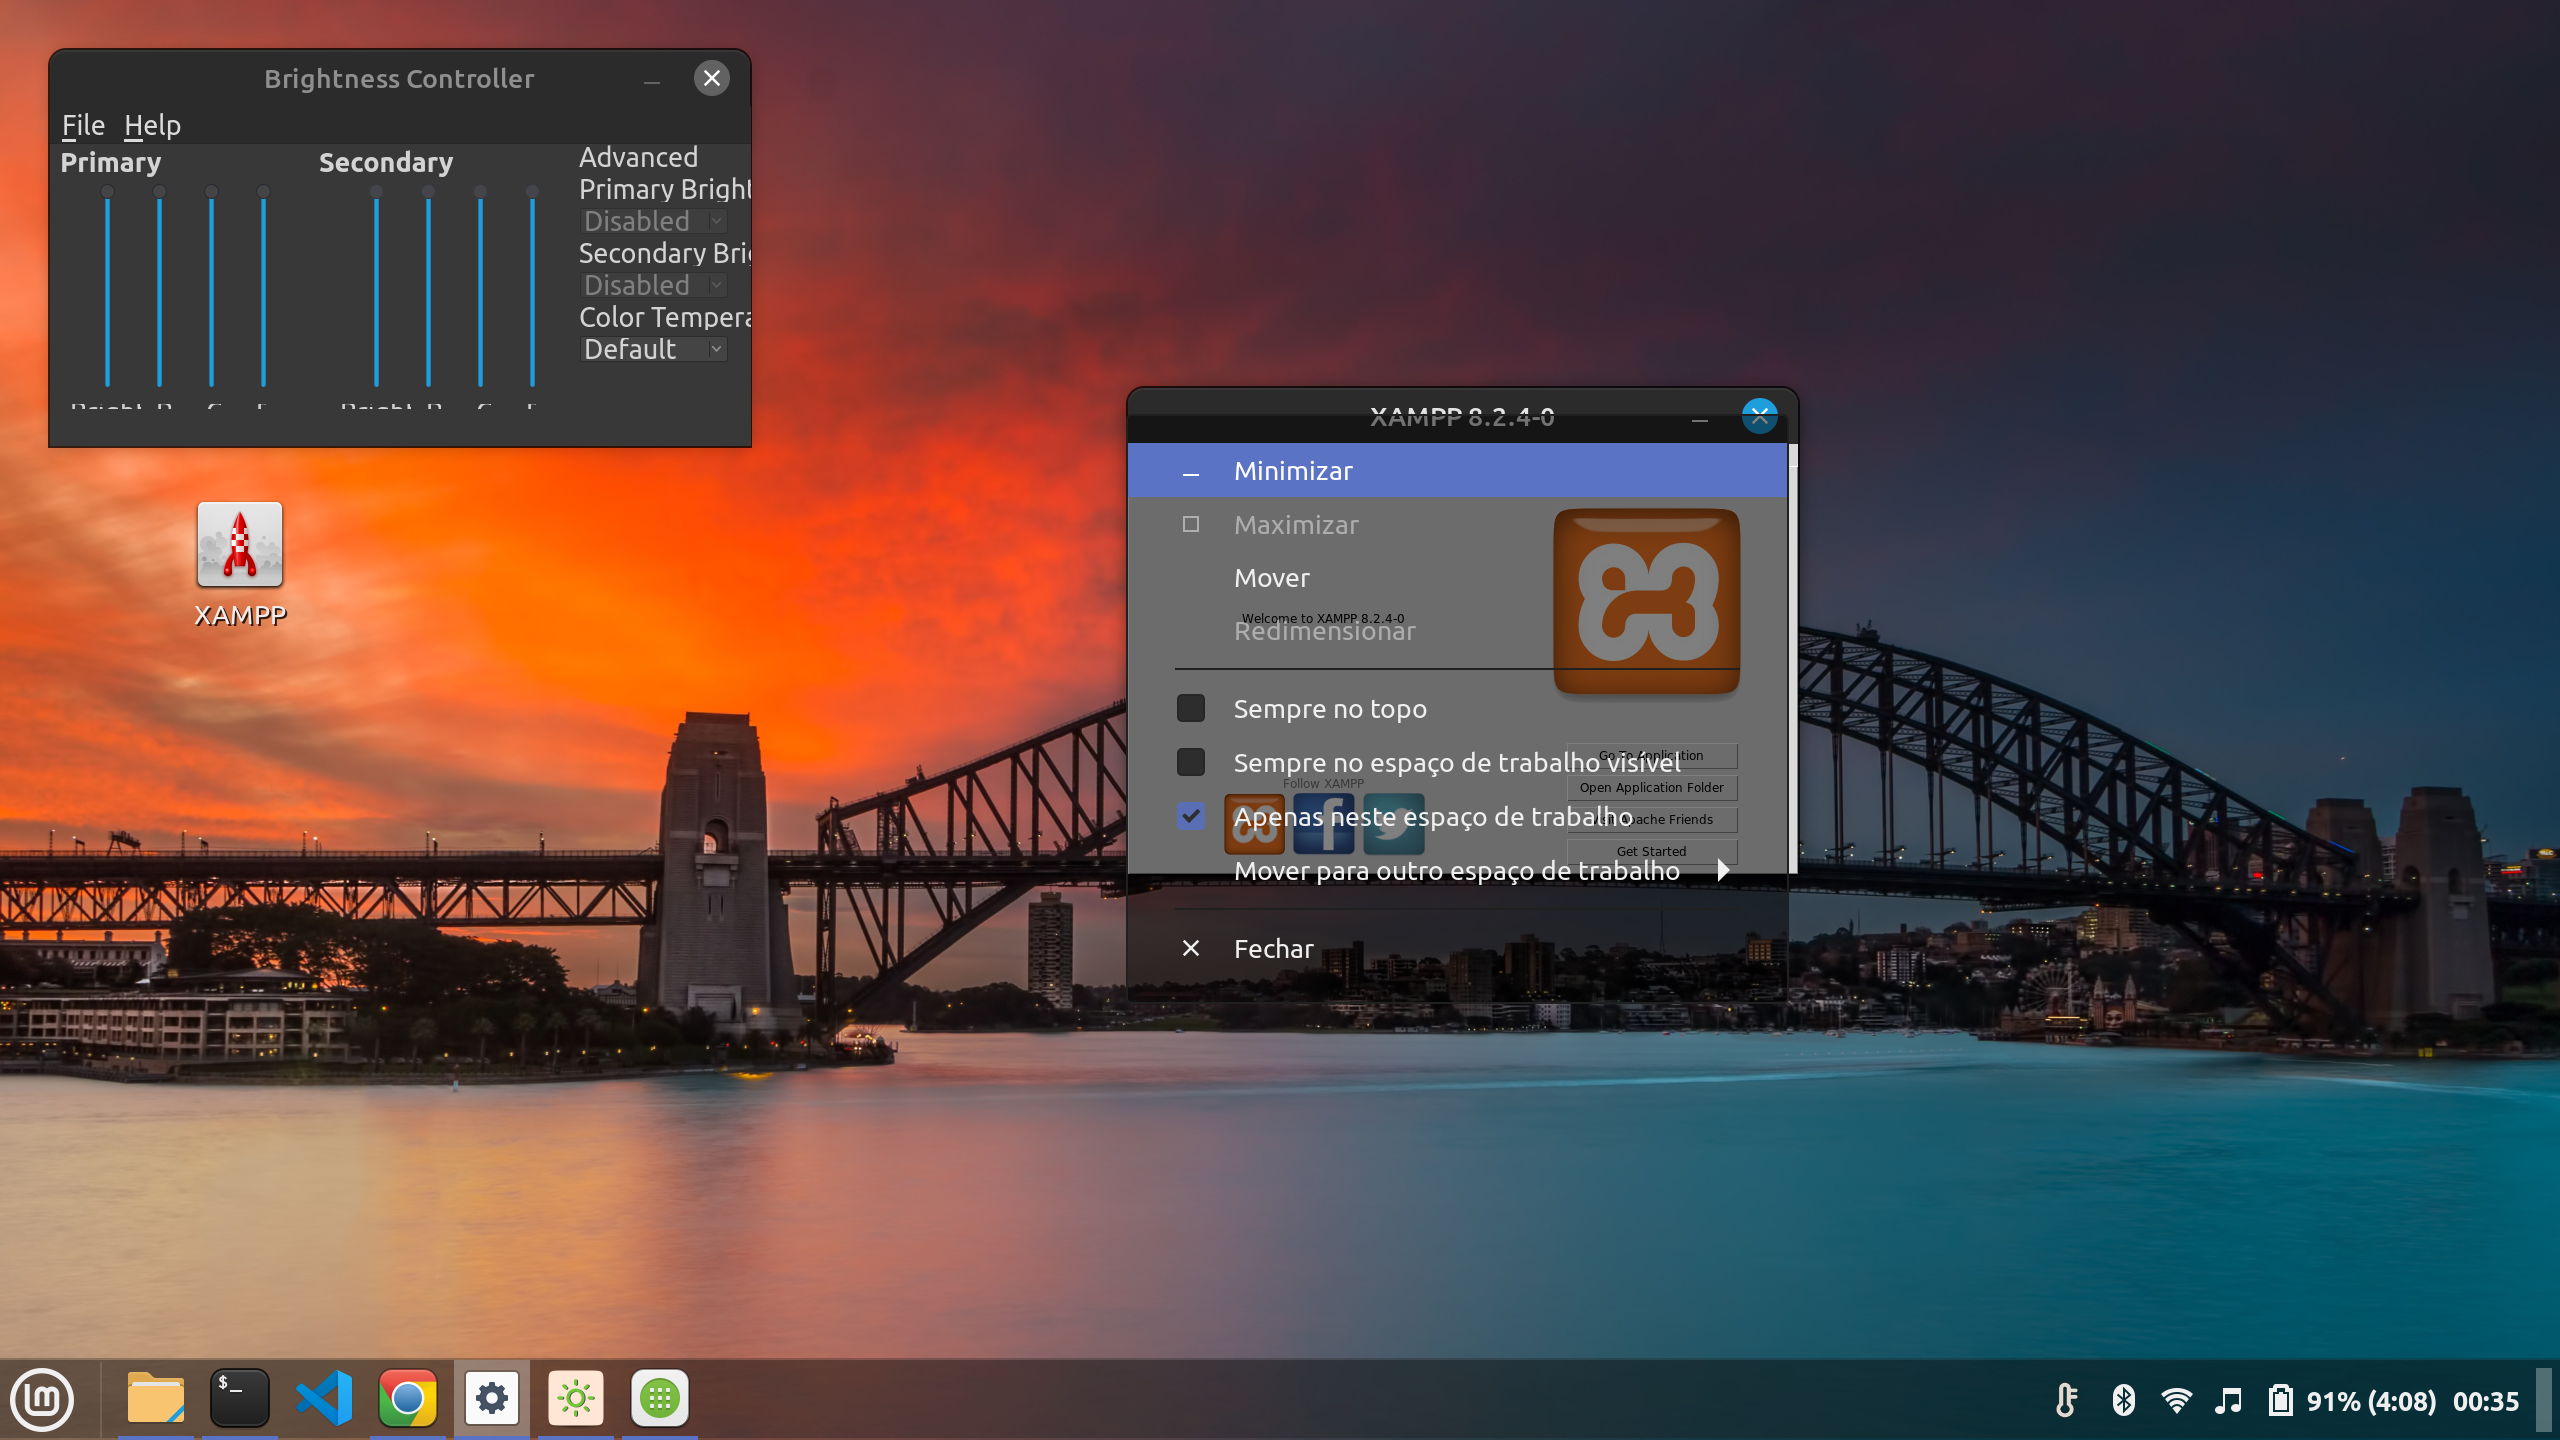Click the Apache Friends button in XAMPP

1651,819
